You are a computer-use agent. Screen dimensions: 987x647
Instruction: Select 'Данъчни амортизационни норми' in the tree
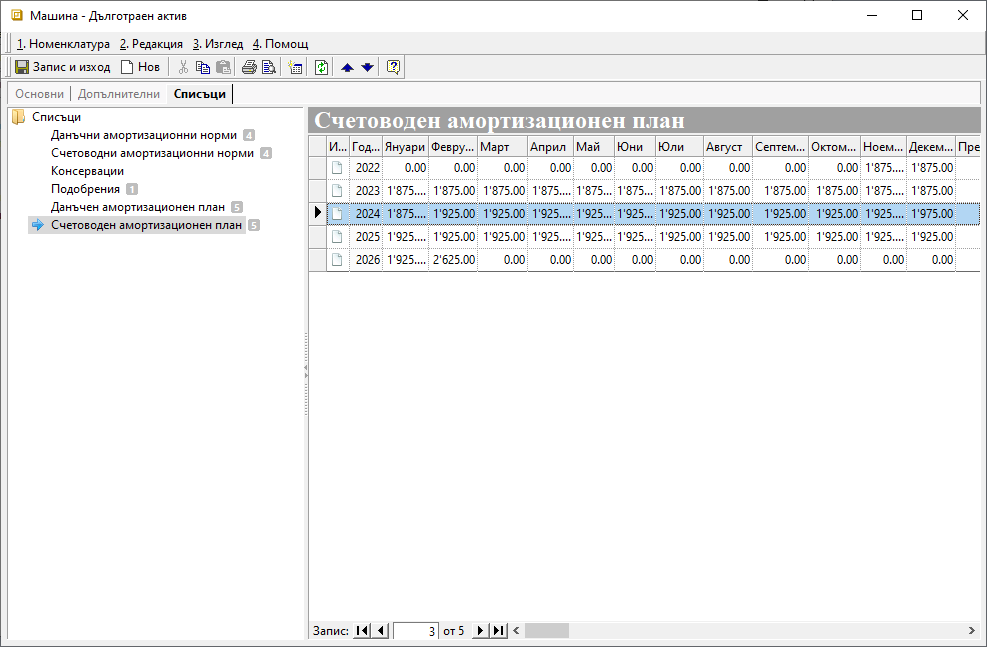tap(144, 135)
